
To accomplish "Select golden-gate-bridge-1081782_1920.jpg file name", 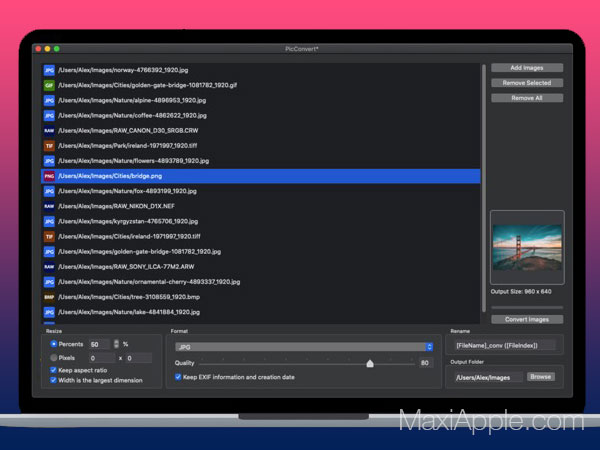I will click(x=140, y=251).
